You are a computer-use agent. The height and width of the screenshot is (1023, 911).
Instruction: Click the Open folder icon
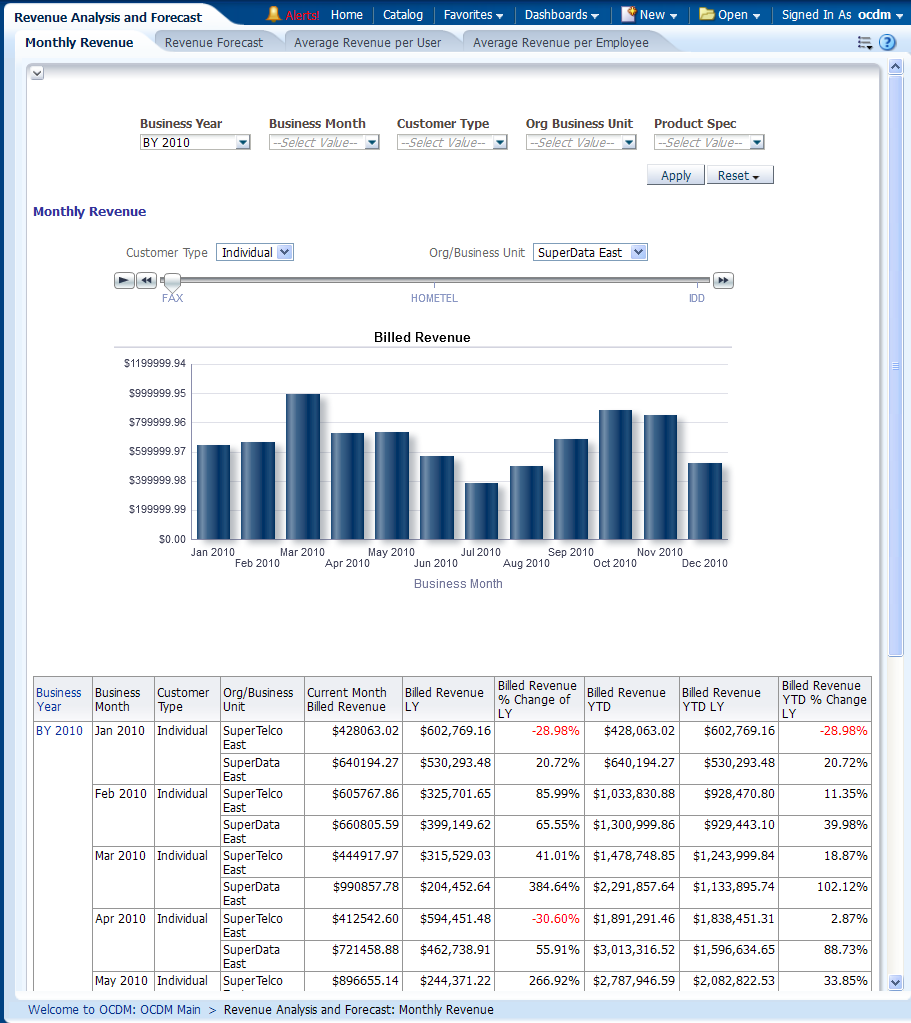[706, 14]
